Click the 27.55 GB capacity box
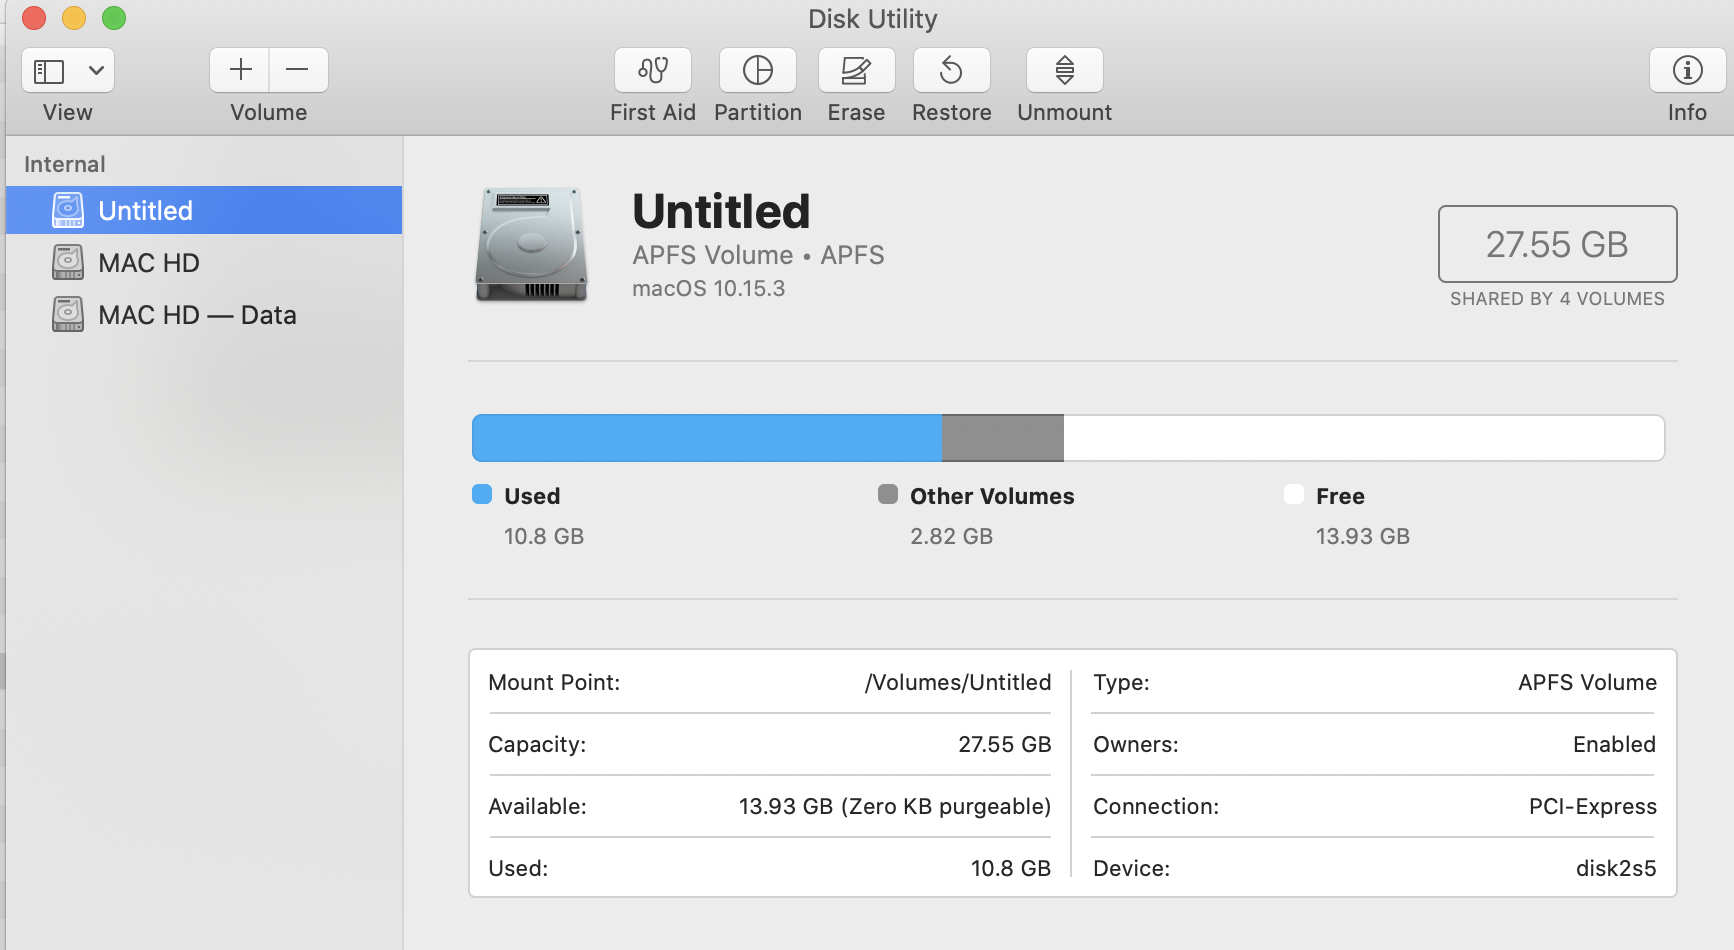 [1557, 244]
